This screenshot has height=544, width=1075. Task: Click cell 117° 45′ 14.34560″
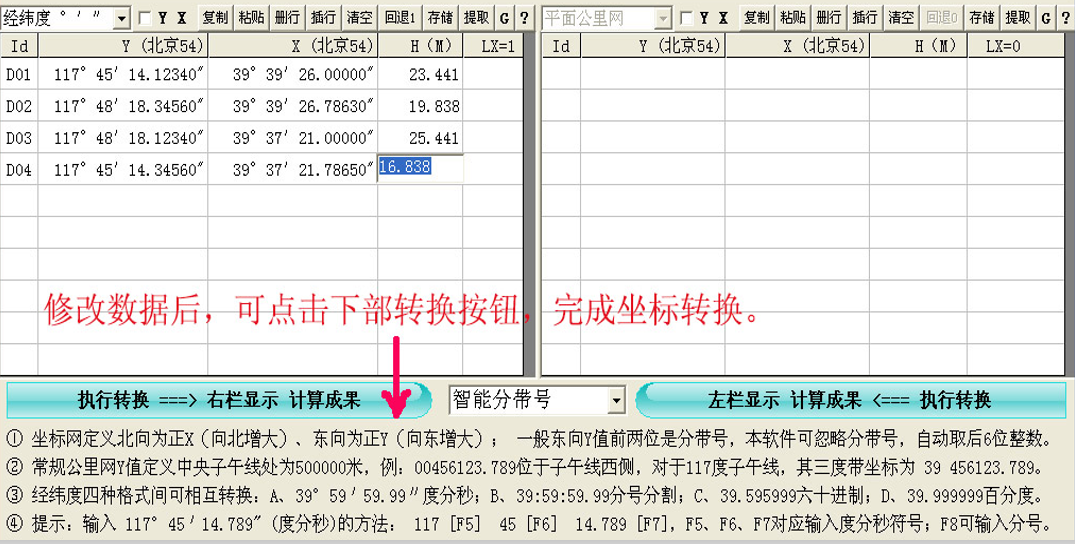[x=123, y=169]
